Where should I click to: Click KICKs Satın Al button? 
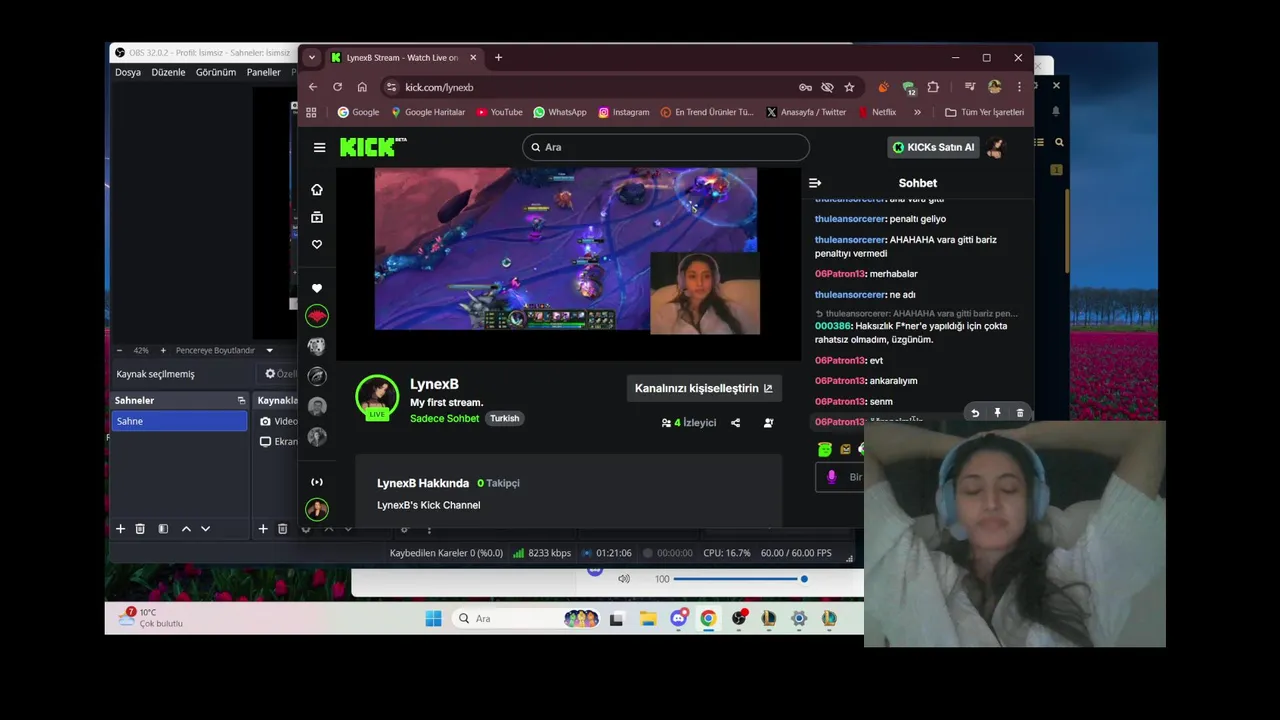pos(933,147)
